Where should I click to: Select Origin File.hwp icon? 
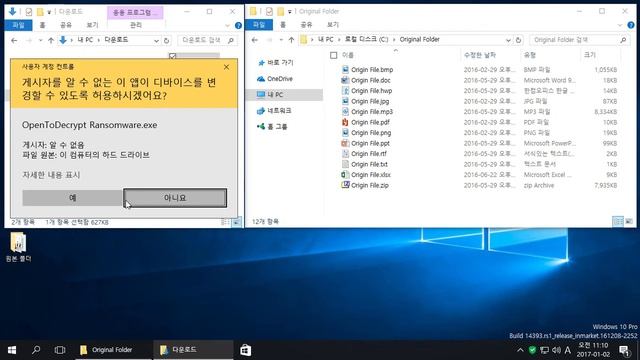pyautogui.click(x=345, y=91)
